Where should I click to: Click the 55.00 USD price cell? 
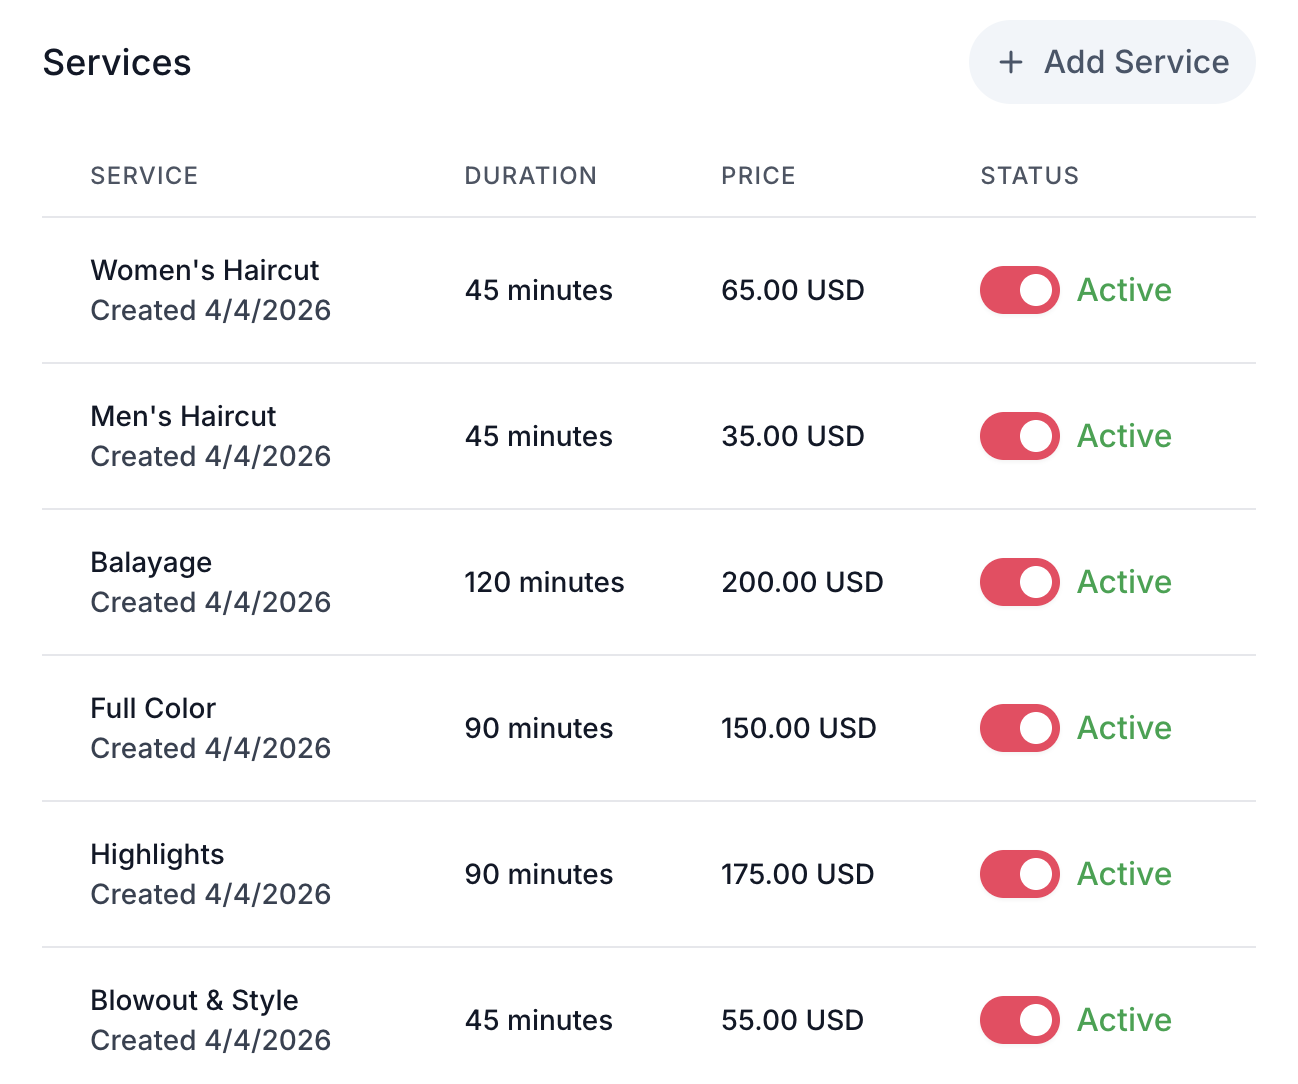coord(793,1020)
